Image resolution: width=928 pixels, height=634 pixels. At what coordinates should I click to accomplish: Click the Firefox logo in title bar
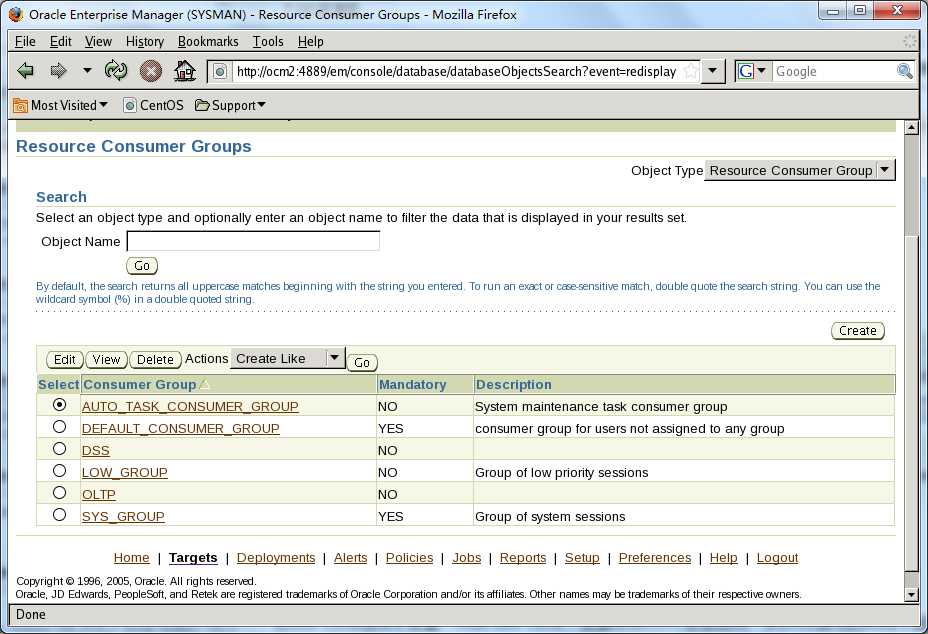pyautogui.click(x=16, y=14)
